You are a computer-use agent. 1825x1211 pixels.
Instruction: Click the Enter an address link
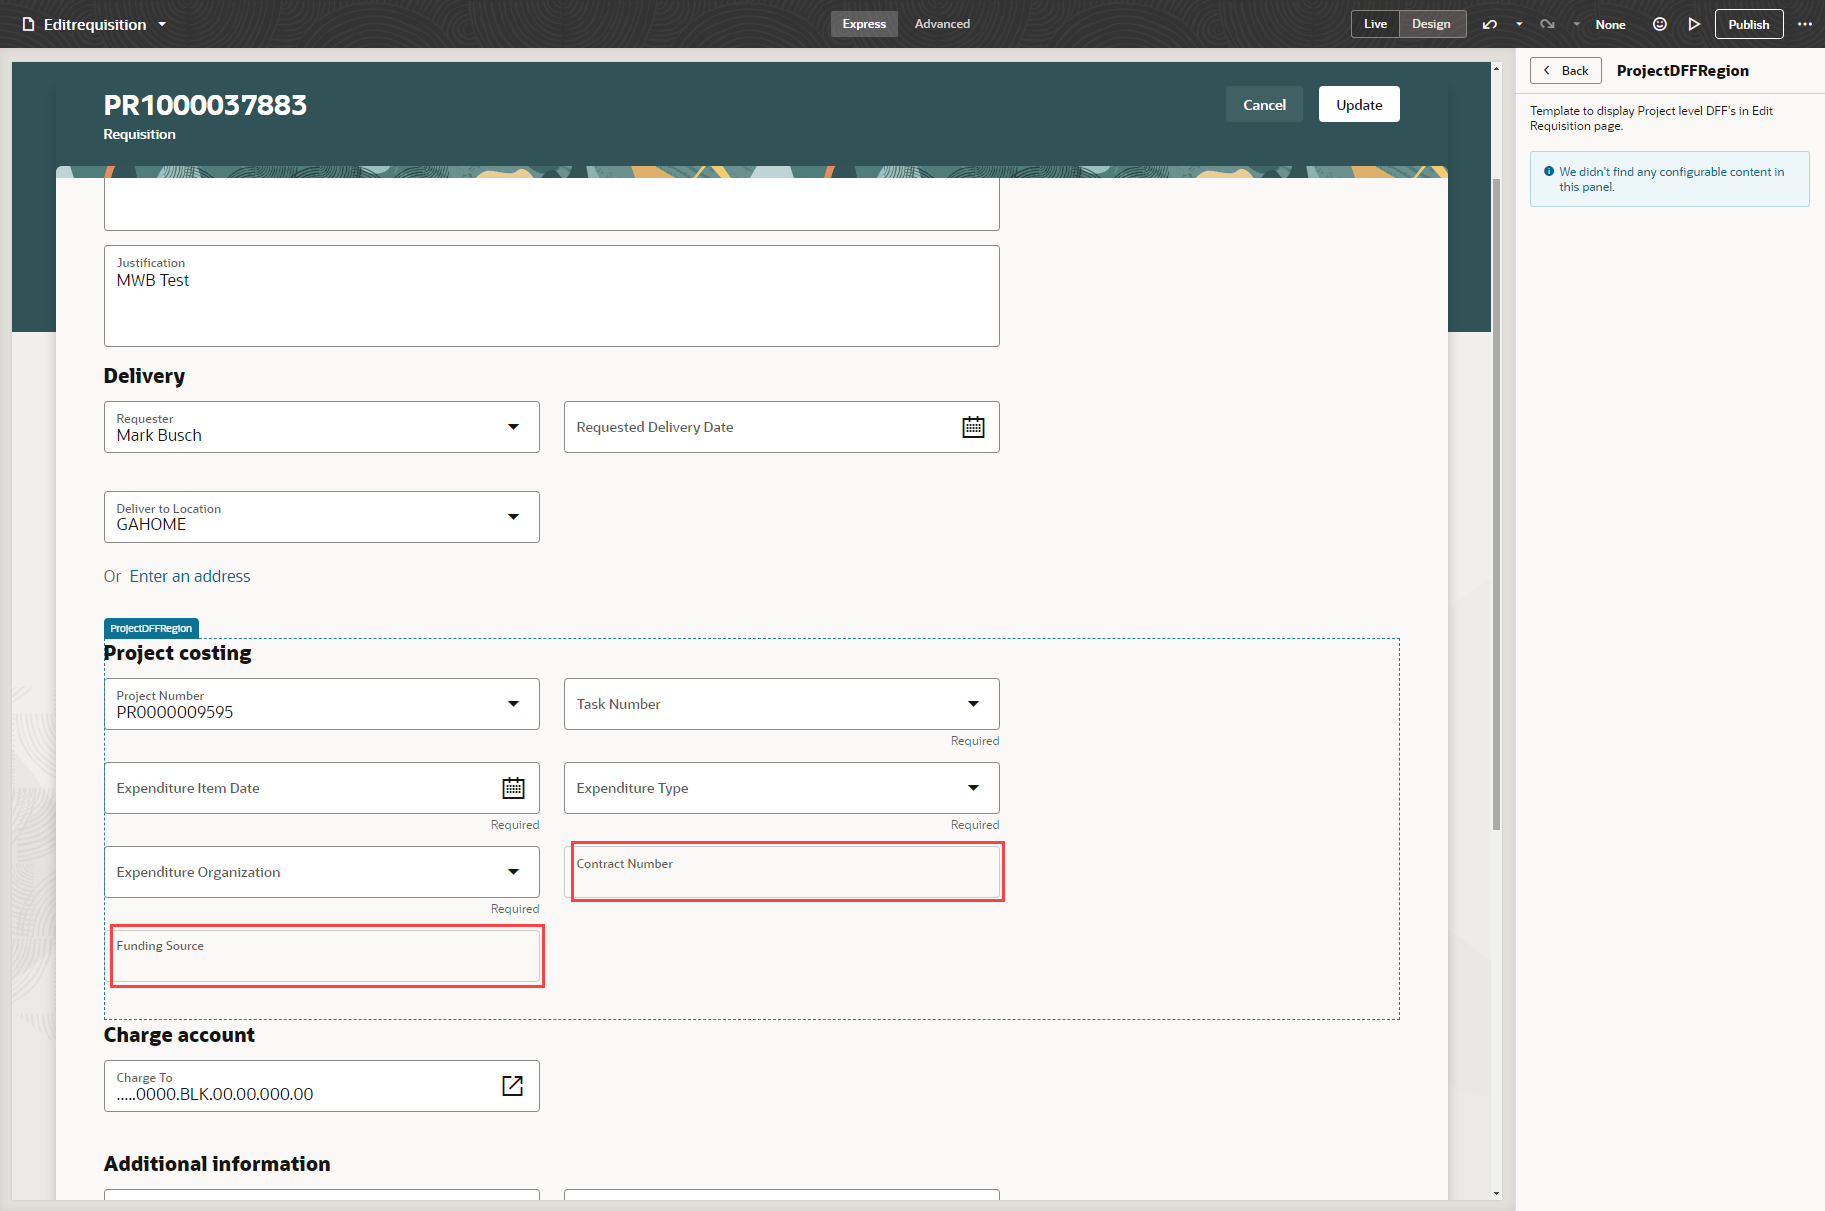[190, 576]
